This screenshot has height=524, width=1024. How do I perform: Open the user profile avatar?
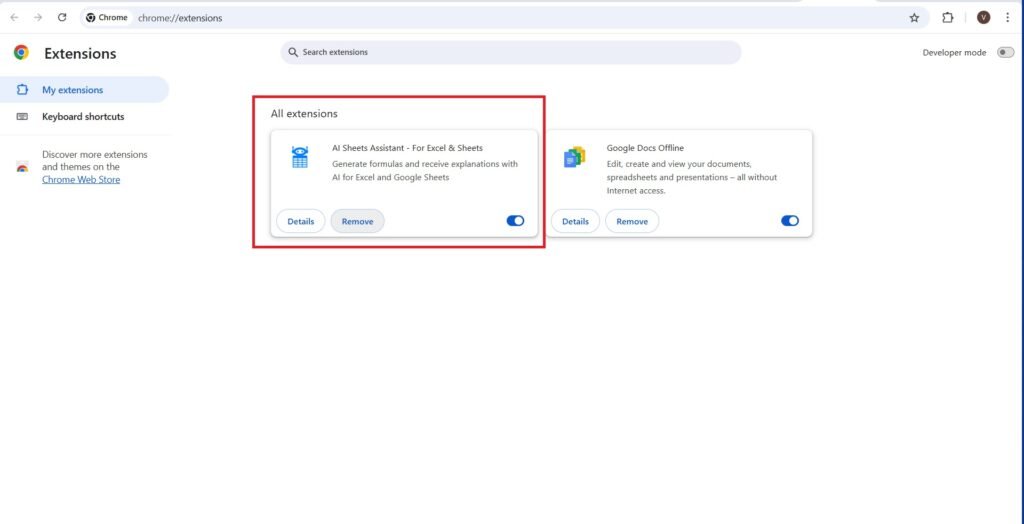(x=984, y=18)
